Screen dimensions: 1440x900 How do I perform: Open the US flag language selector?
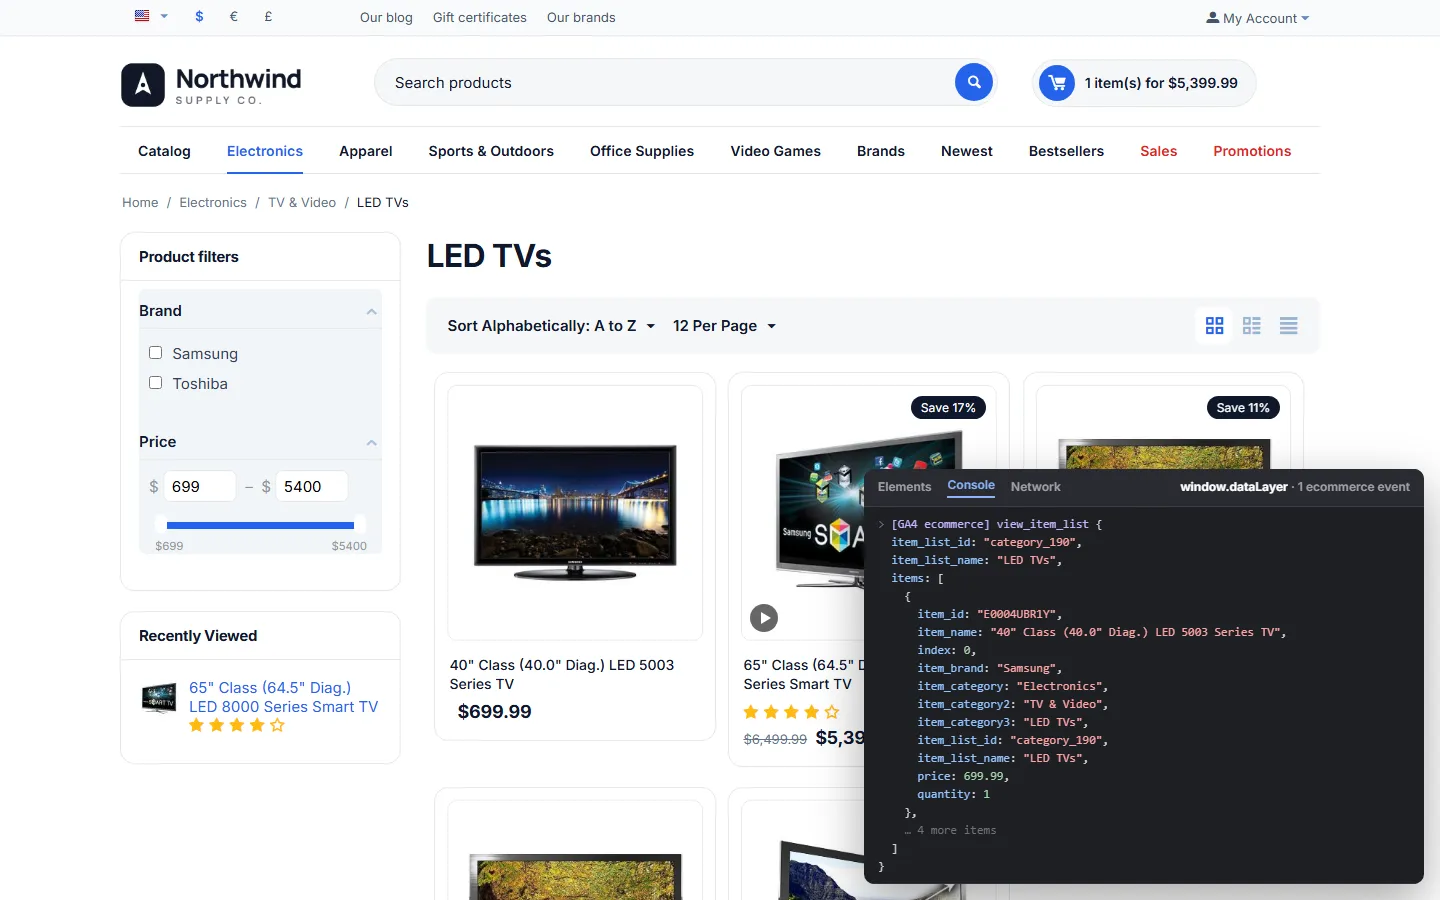(x=151, y=16)
